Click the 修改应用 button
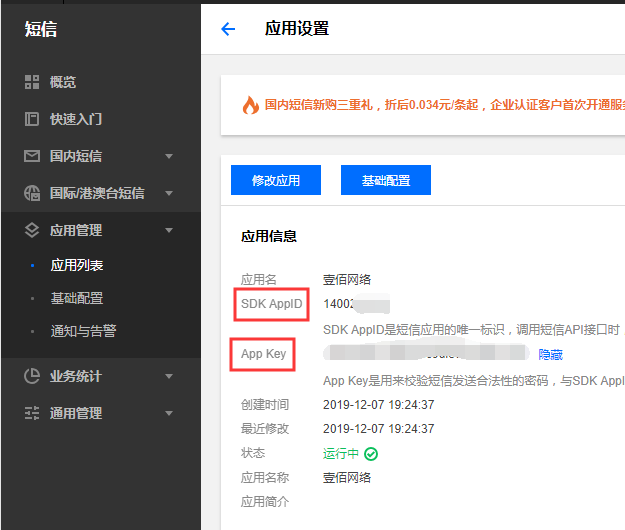The width and height of the screenshot is (625, 530). pos(276,180)
